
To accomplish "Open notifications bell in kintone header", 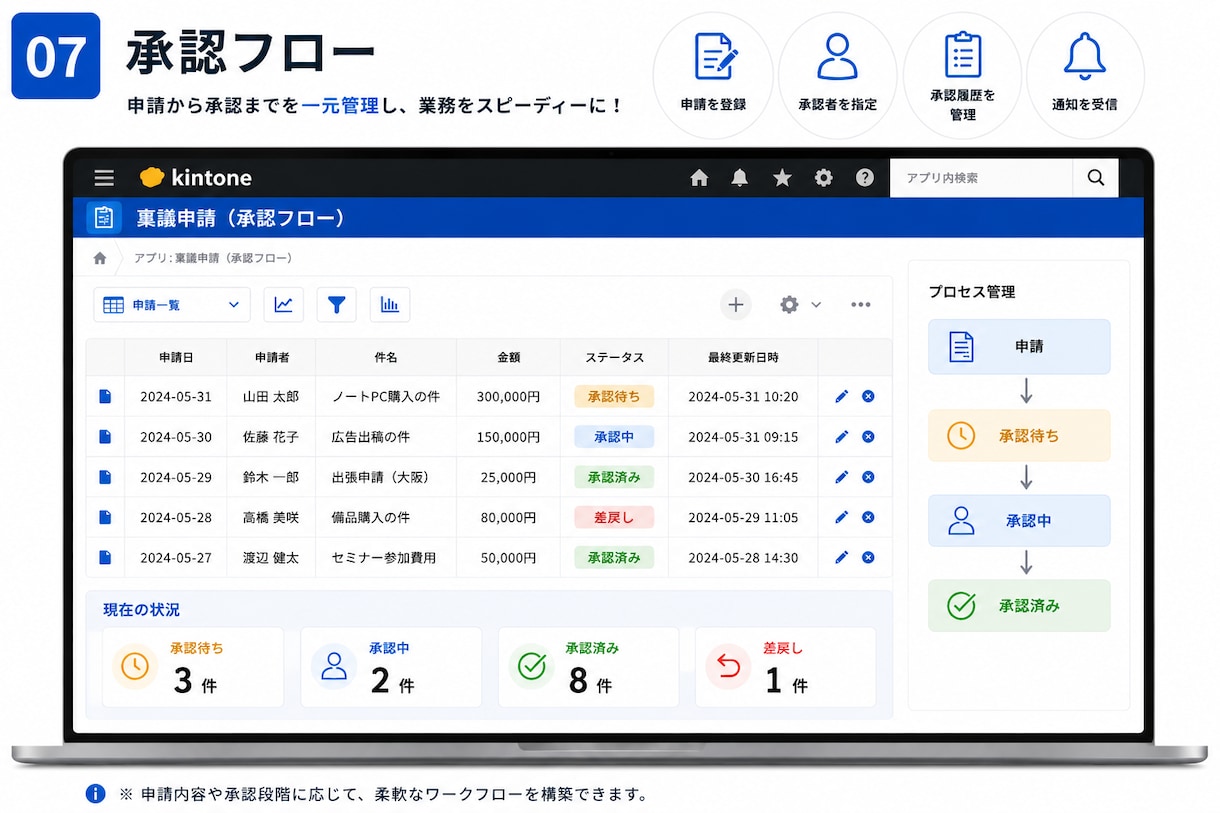I will pyautogui.click(x=740, y=178).
